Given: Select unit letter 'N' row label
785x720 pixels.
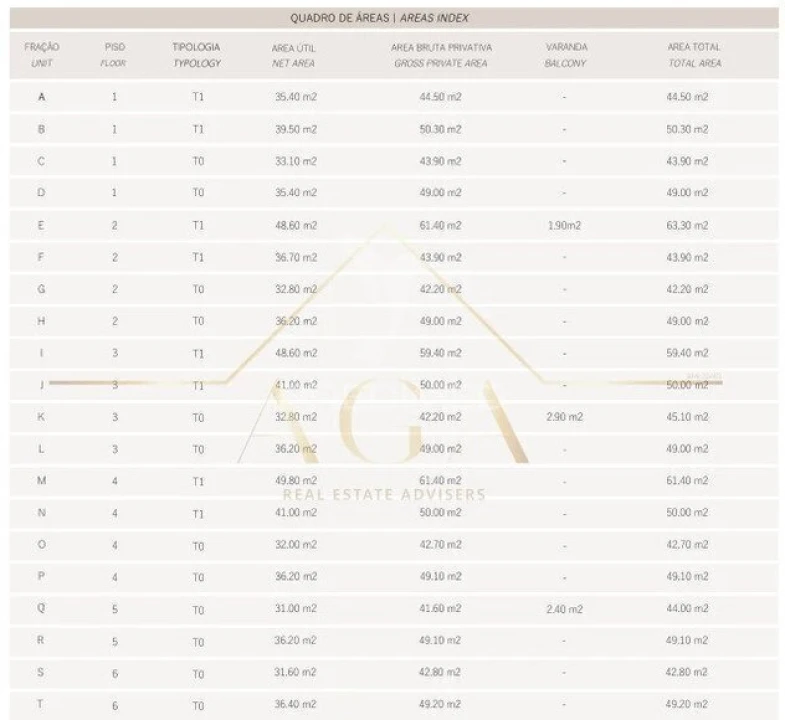Looking at the screenshot, I should [x=42, y=512].
